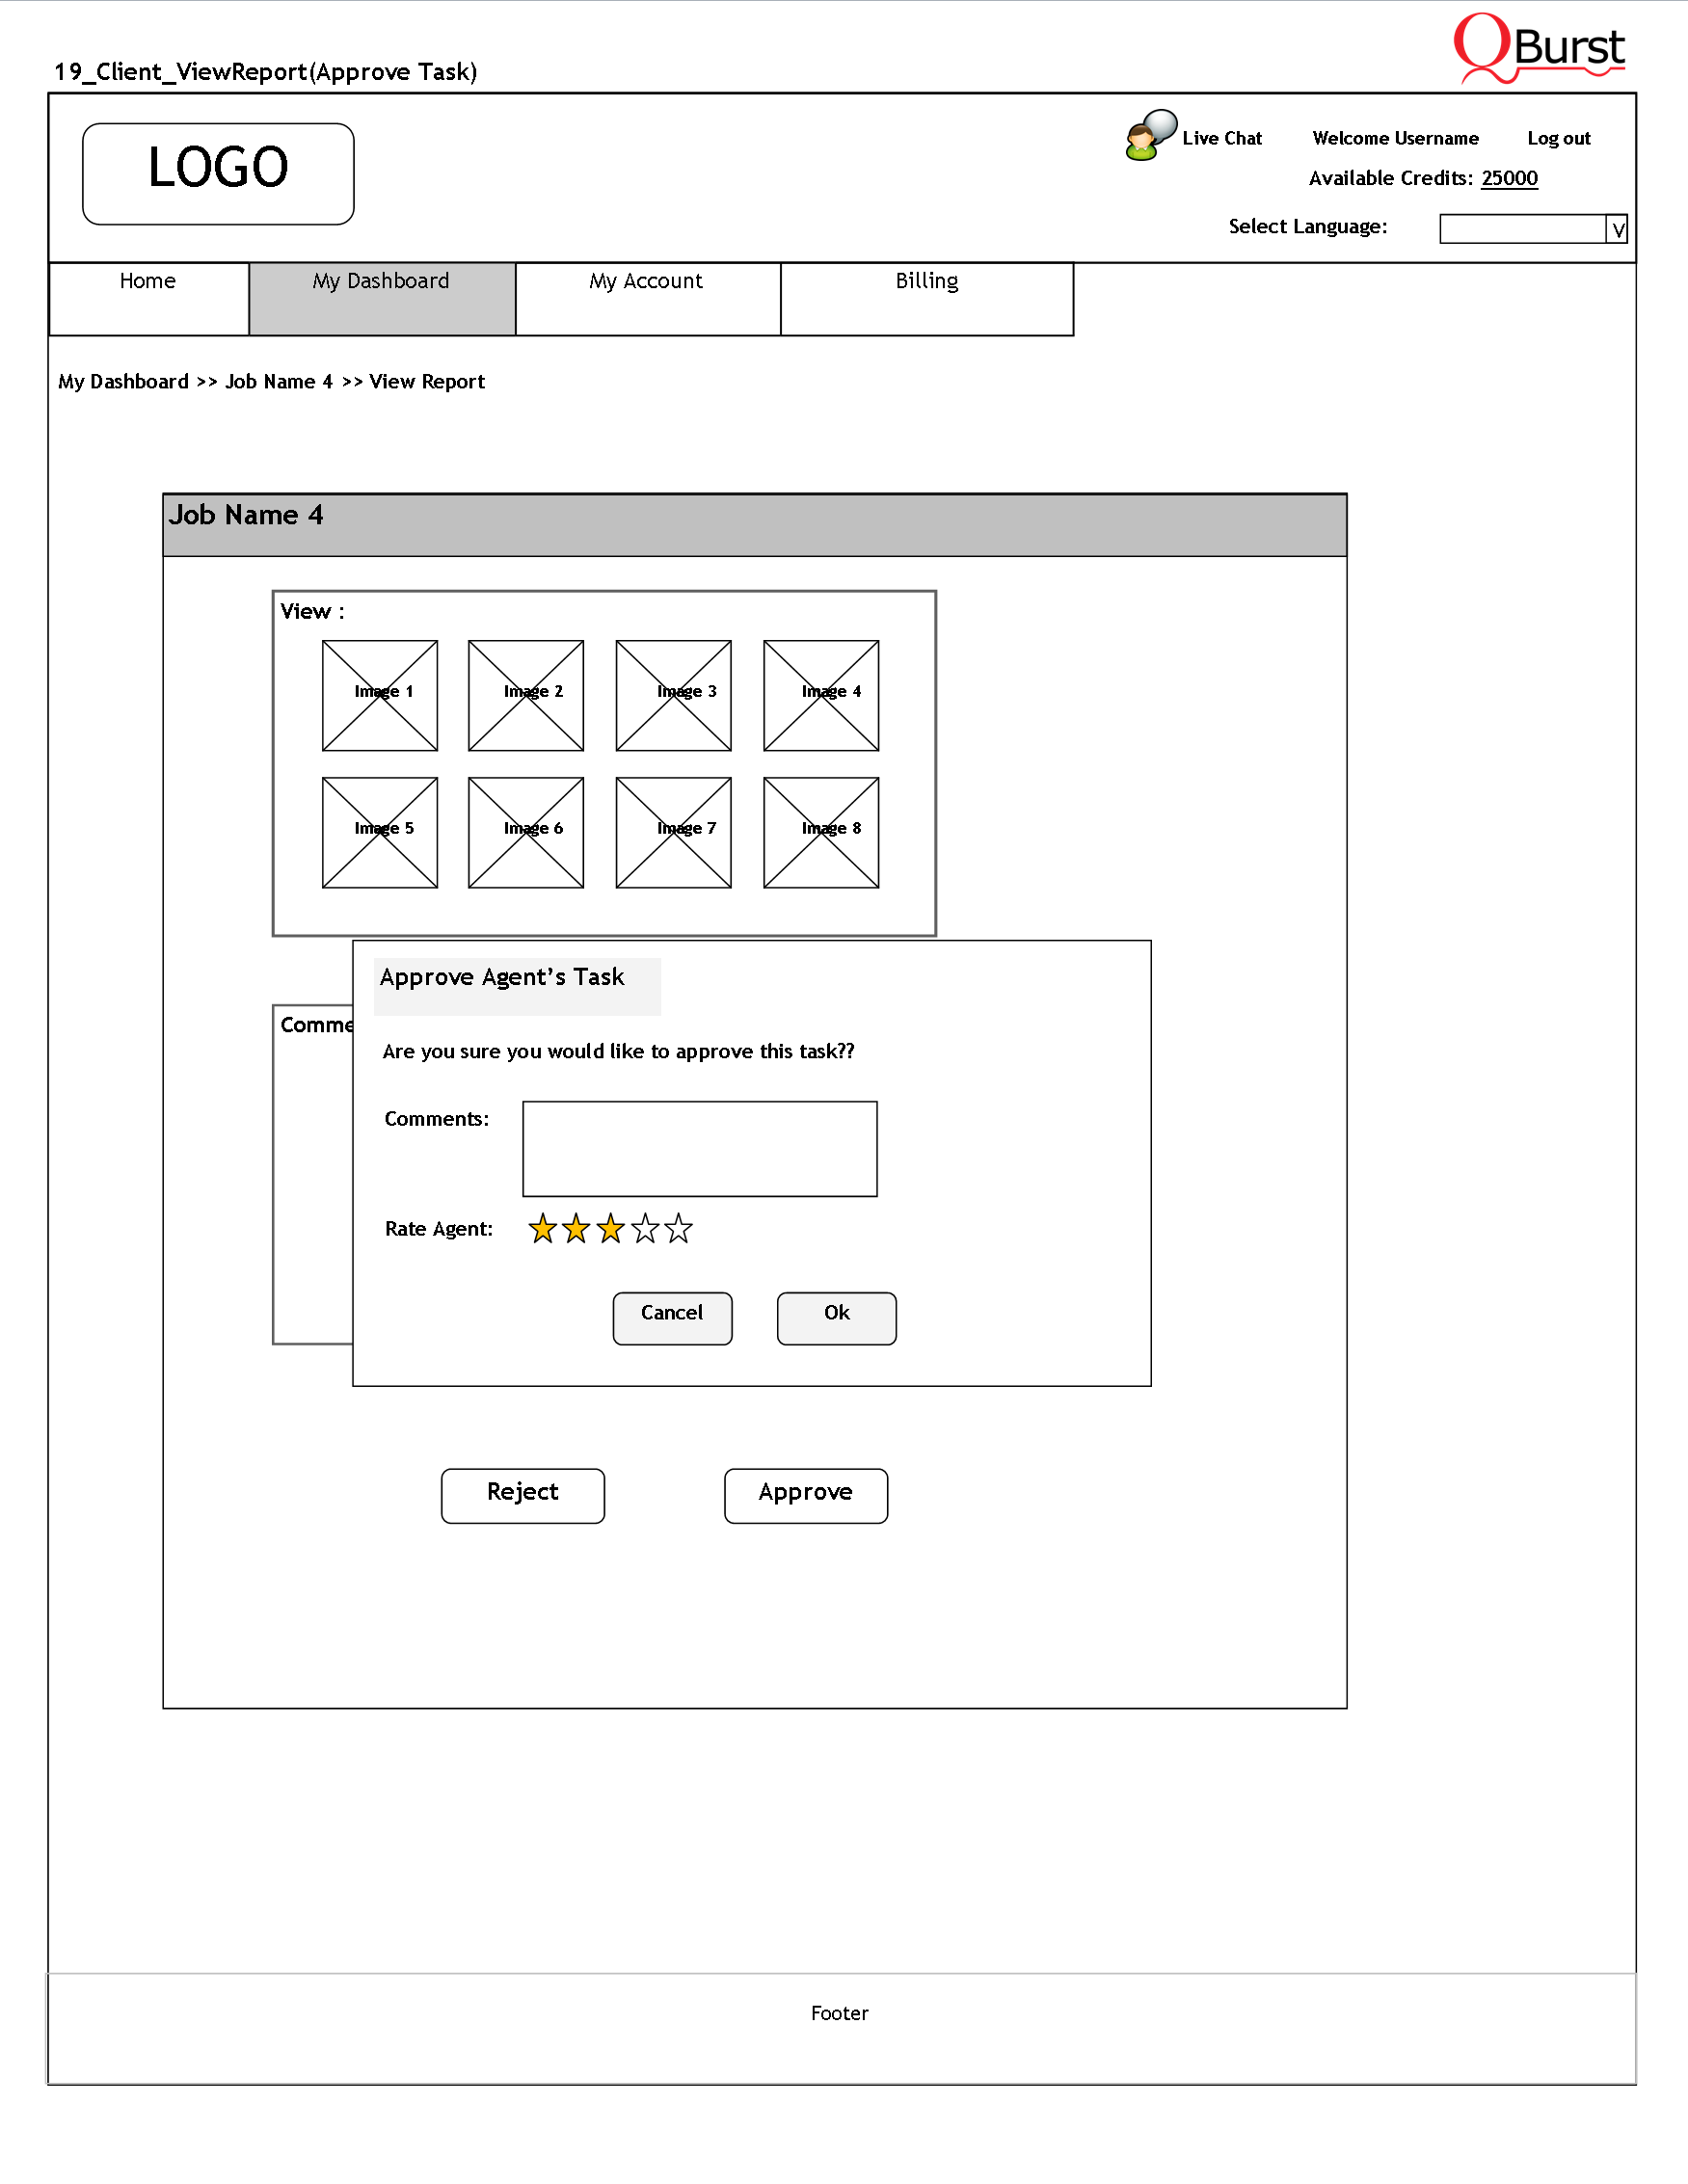1688x2184 pixels.
Task: Select the third rating star
Action: [x=610, y=1228]
